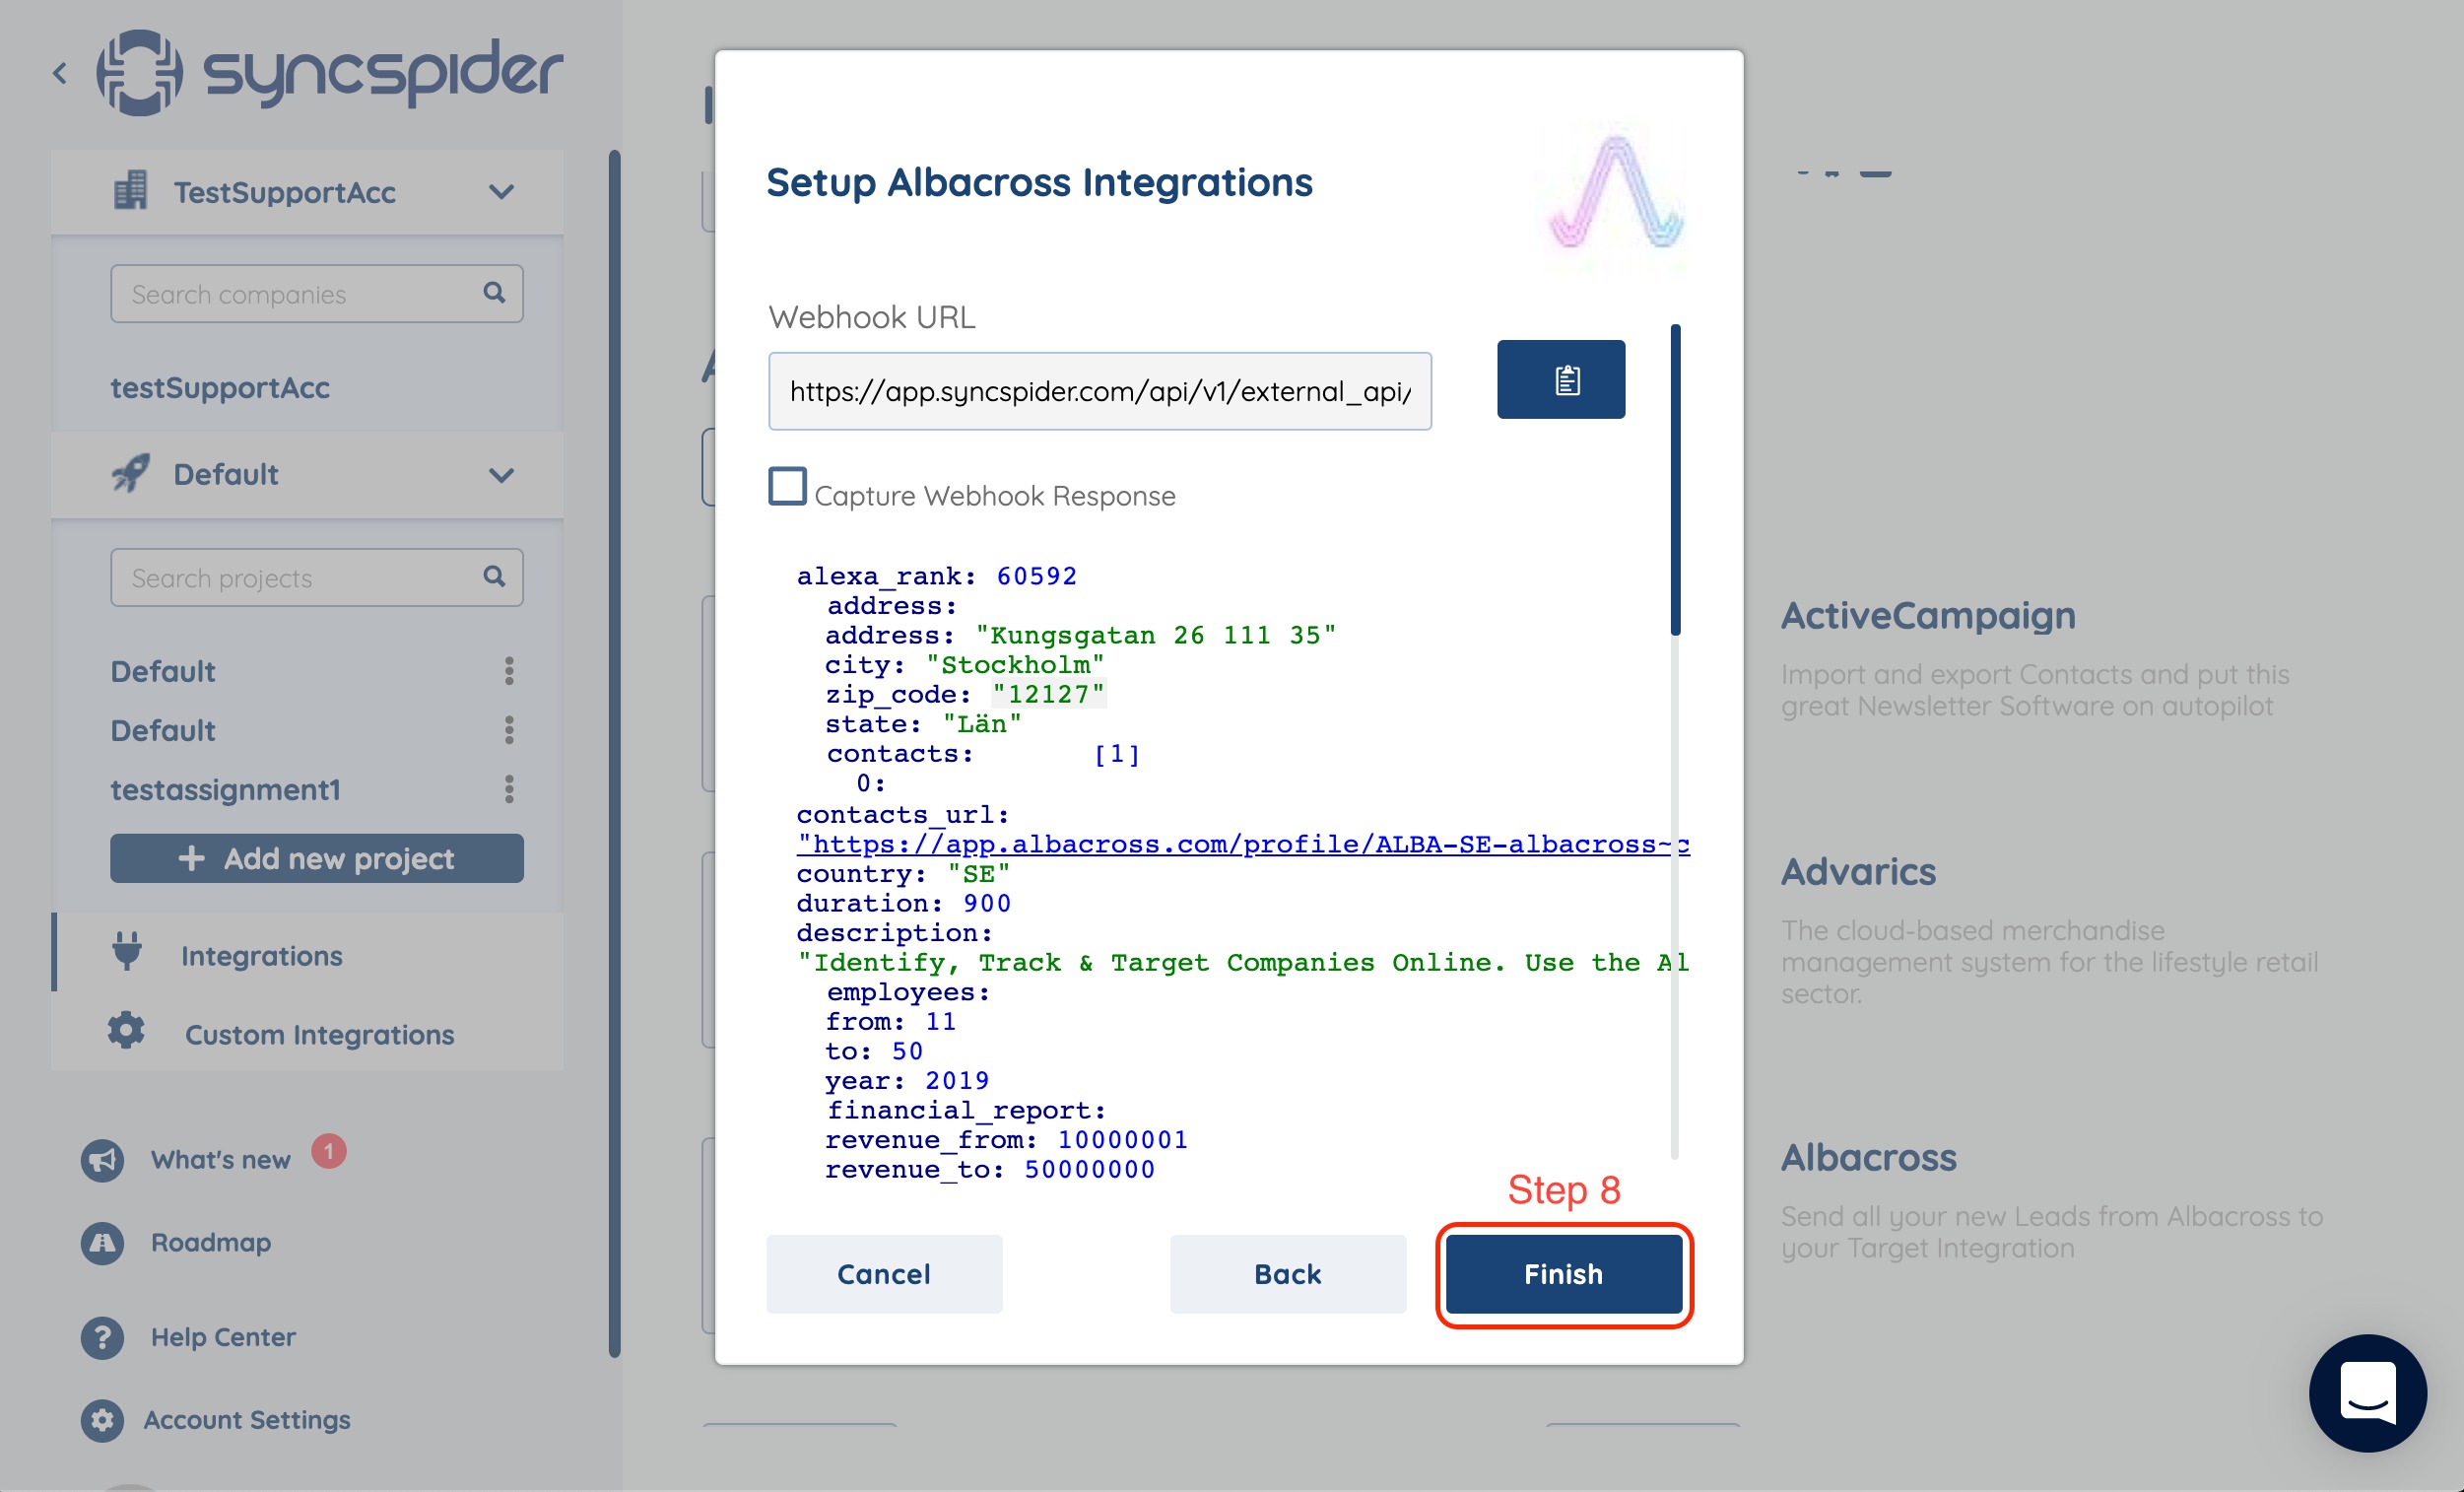Viewport: 2464px width, 1492px height.
Task: Enable Capture Webhook Response checkbox
Action: coord(787,486)
